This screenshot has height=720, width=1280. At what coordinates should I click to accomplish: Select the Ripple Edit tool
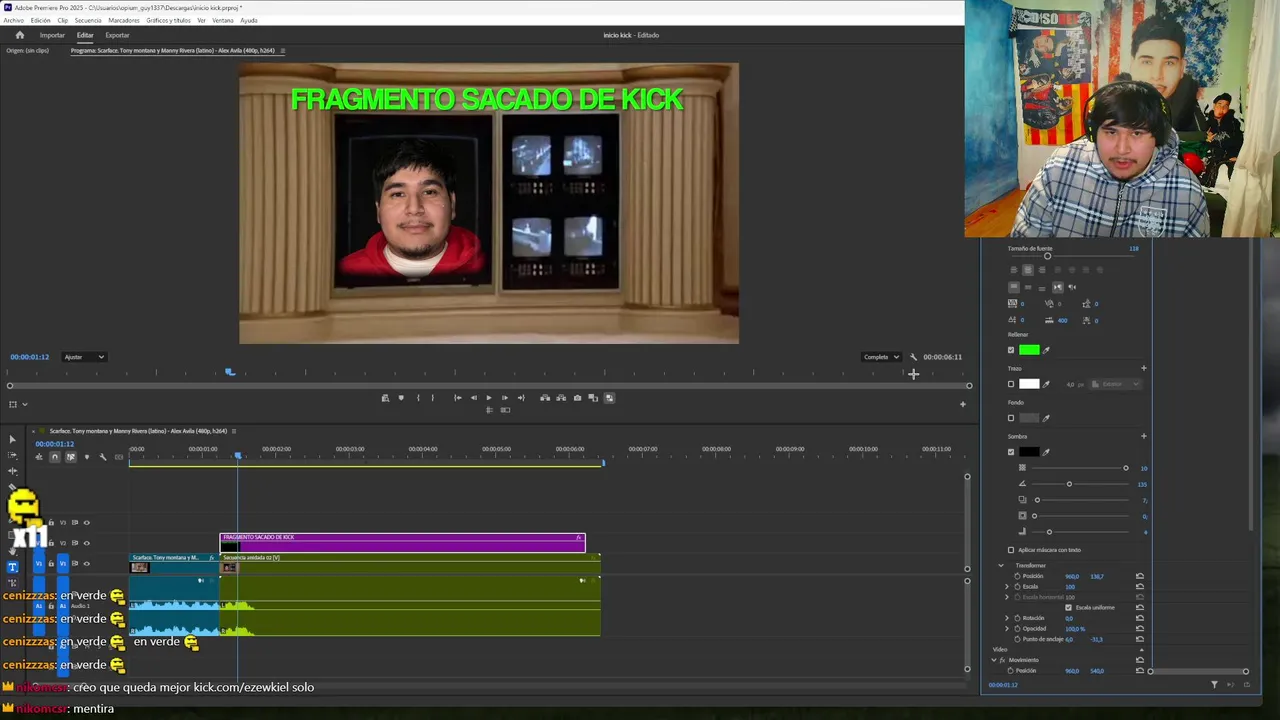pos(12,471)
